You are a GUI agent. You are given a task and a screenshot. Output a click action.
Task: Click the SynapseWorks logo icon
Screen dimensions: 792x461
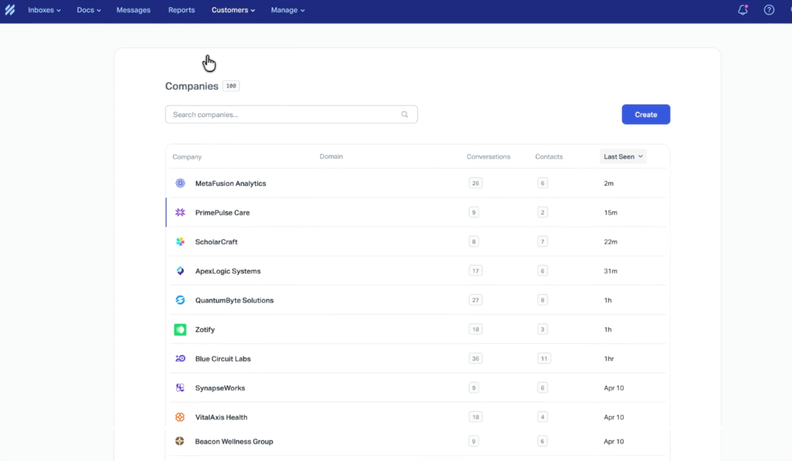click(x=180, y=388)
